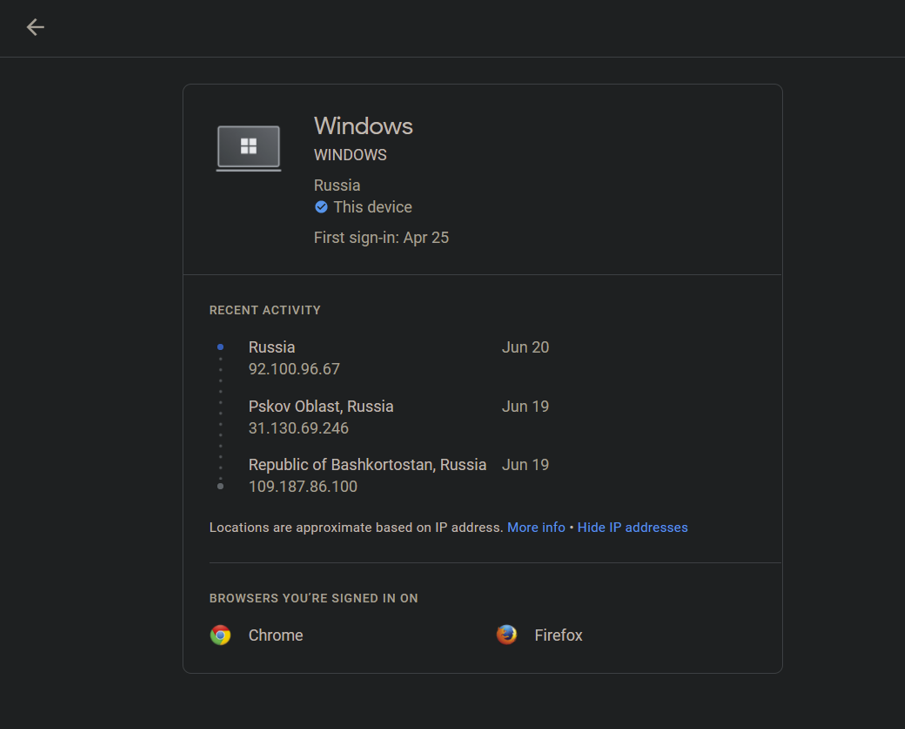The image size is (905, 729).
Task: Open the More info link
Action: (x=536, y=528)
